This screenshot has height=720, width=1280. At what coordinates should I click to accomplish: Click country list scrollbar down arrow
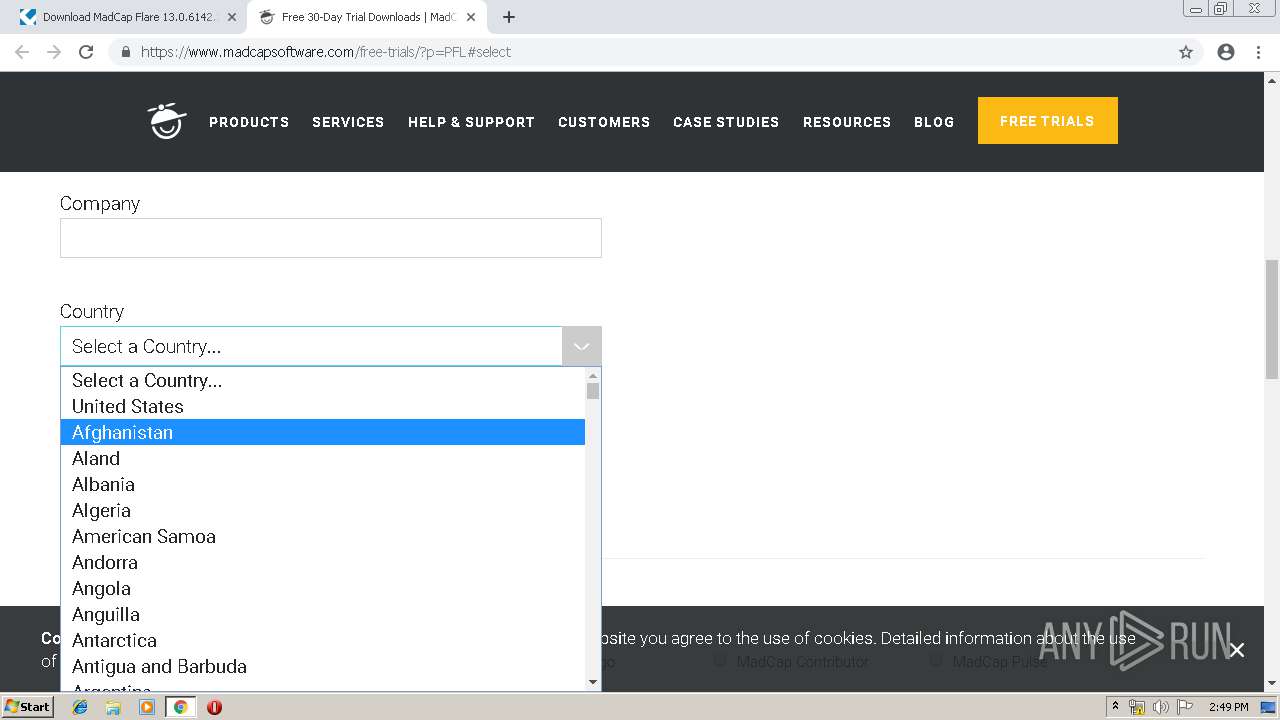point(593,682)
